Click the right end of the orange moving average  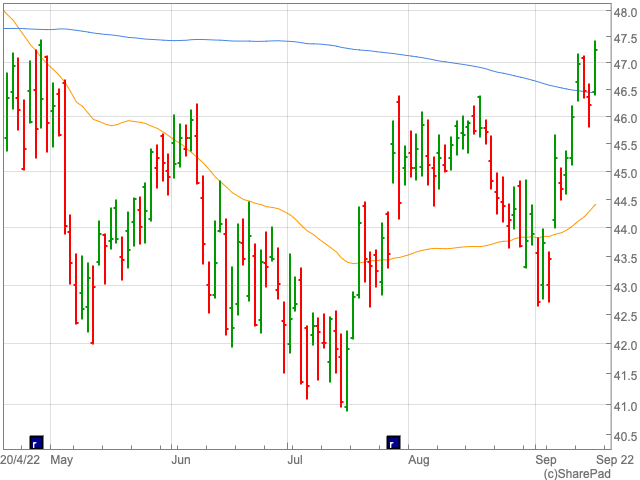click(x=595, y=205)
